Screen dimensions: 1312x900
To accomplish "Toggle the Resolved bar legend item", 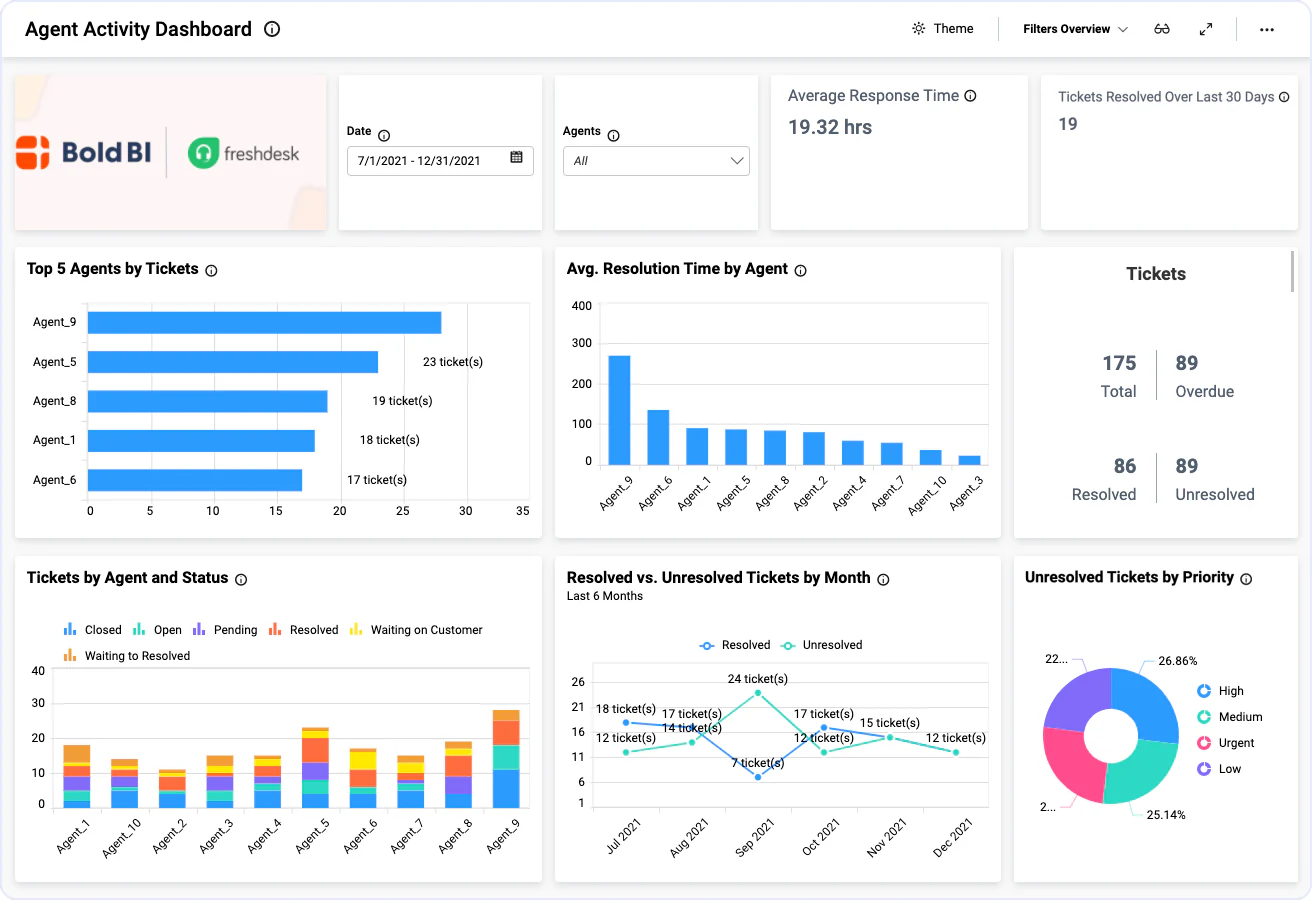I will [303, 630].
